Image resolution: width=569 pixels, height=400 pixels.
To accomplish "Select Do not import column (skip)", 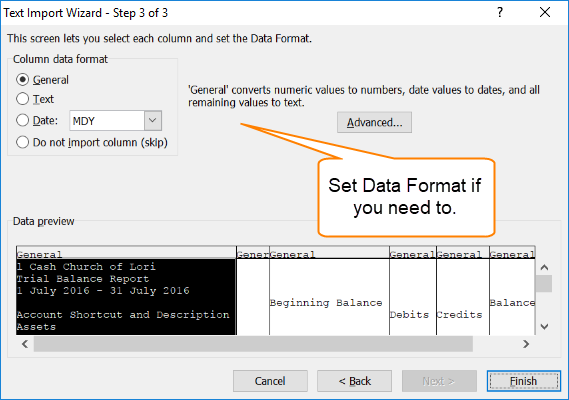I will (22, 142).
